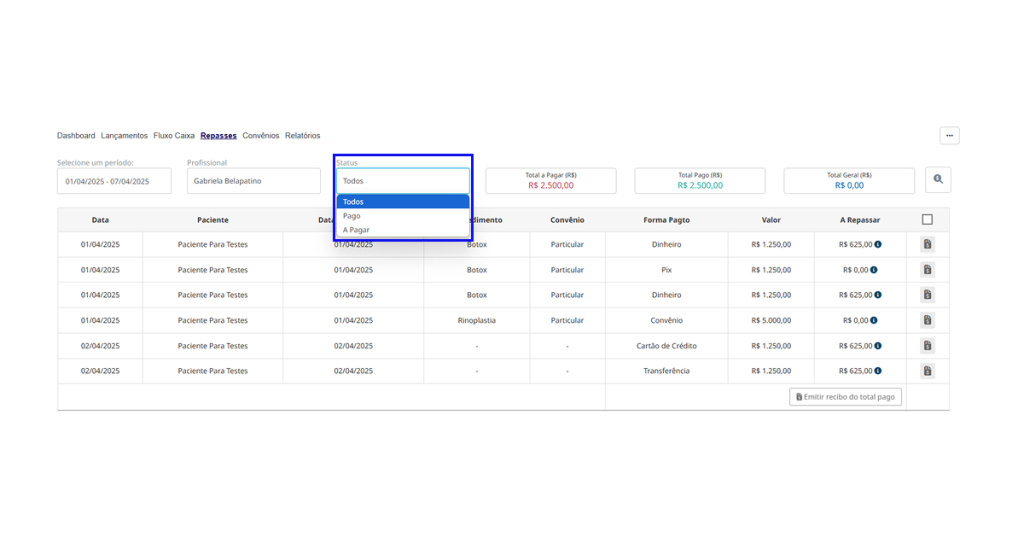Switch to Fluxo Caixa tab
This screenshot has width=1024, height=538.
point(174,136)
